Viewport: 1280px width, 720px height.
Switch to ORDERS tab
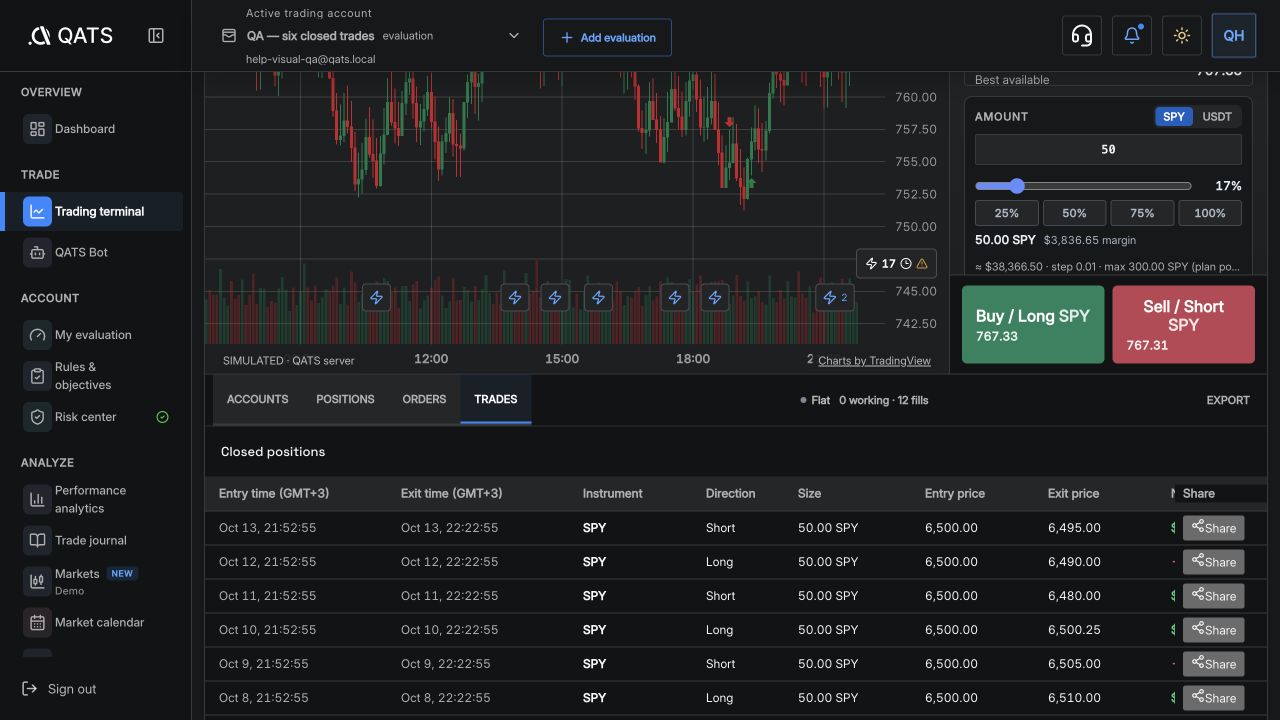(x=424, y=399)
